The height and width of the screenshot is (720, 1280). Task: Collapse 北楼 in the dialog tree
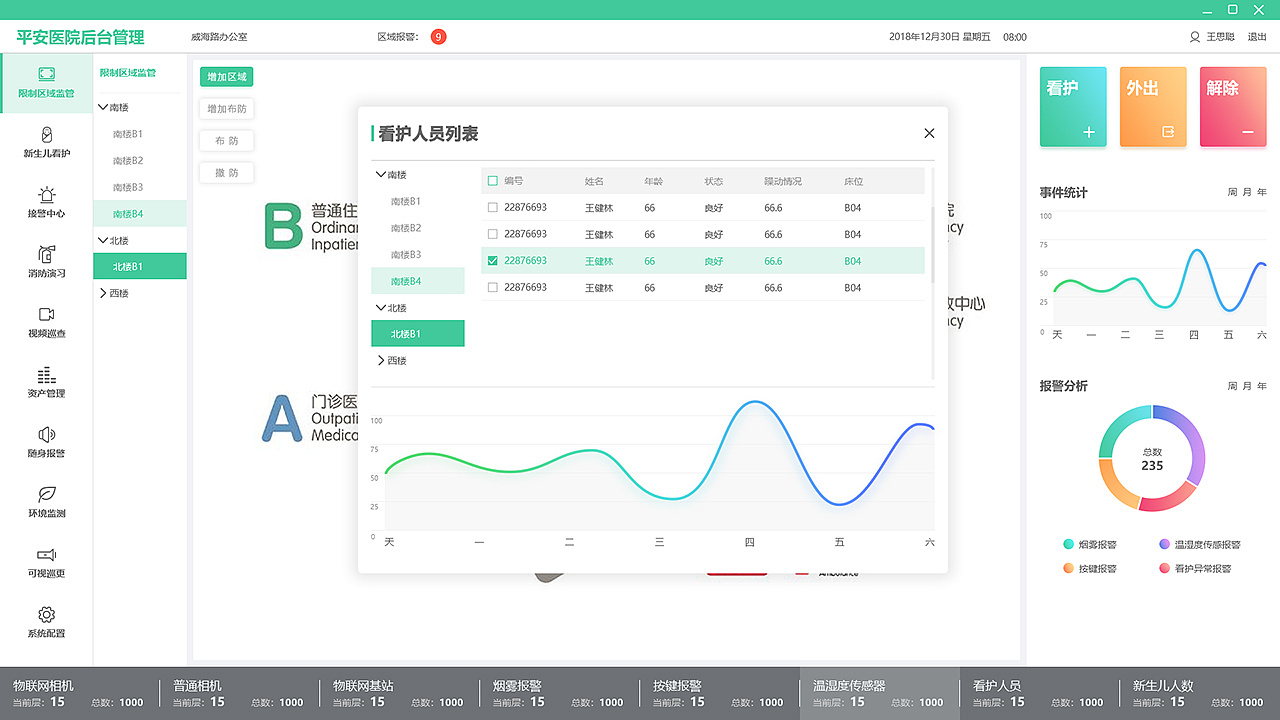(381, 308)
